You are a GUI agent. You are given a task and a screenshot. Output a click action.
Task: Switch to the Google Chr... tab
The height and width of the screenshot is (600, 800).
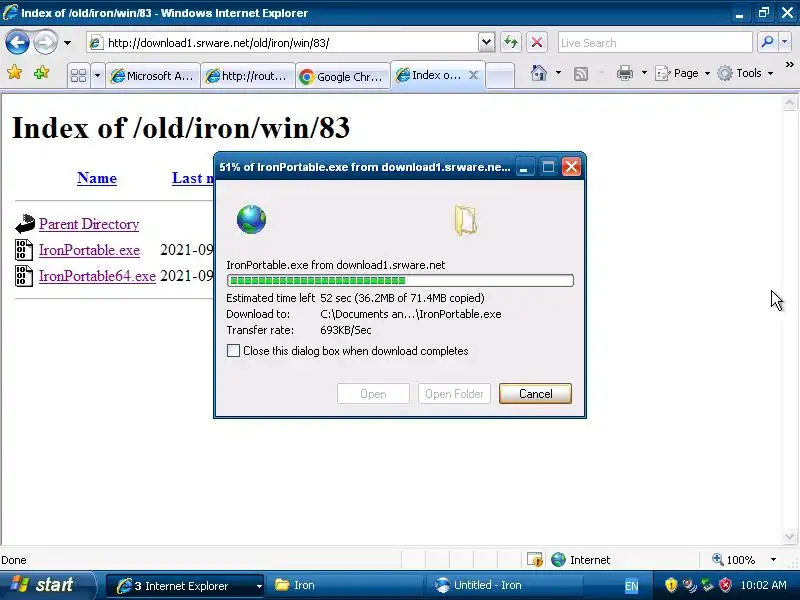point(342,77)
